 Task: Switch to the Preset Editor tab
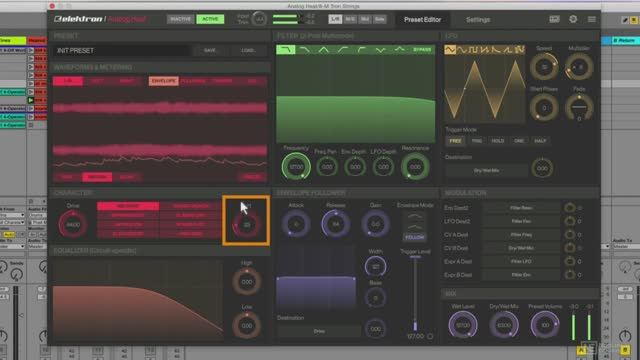click(x=422, y=19)
